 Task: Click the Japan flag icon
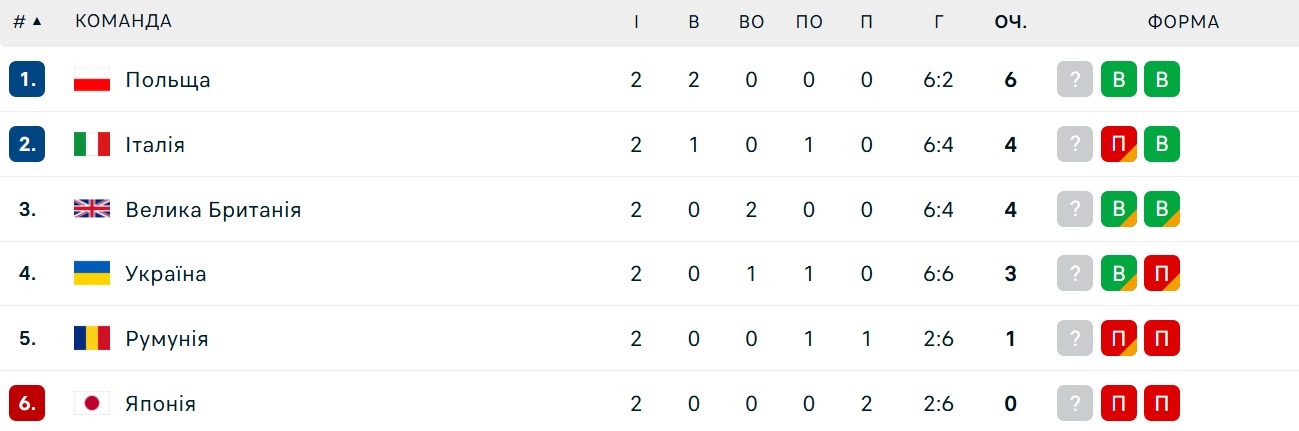point(92,404)
